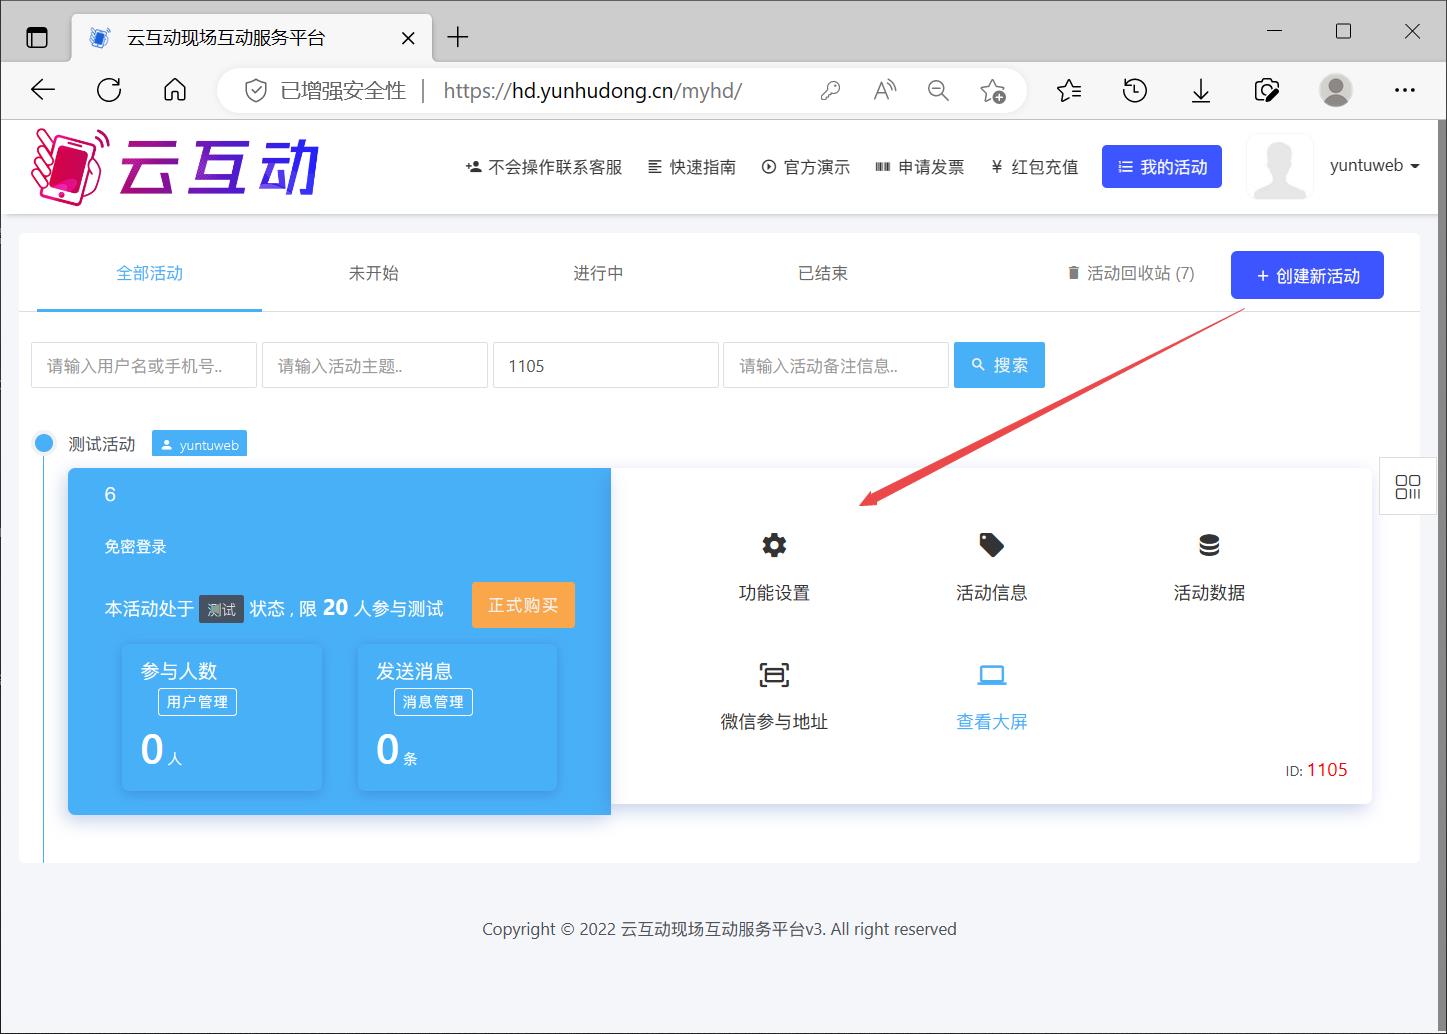Click copyright footer text

pos(719,929)
